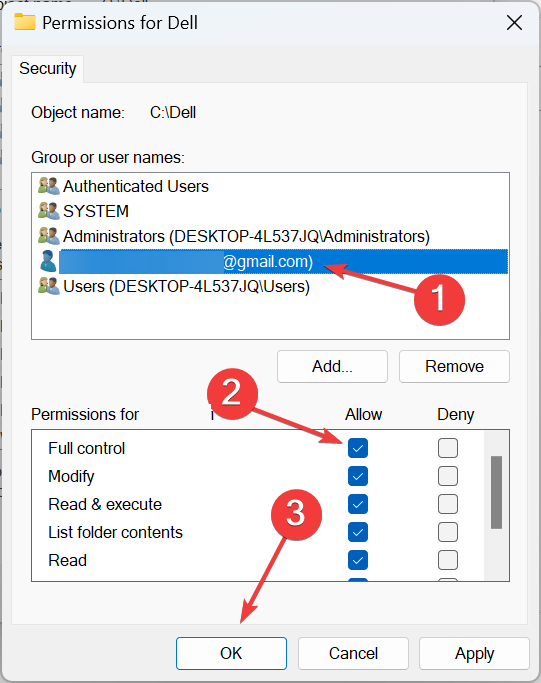Click the Remove button
Image resolution: width=541 pixels, height=683 pixels.
(454, 366)
